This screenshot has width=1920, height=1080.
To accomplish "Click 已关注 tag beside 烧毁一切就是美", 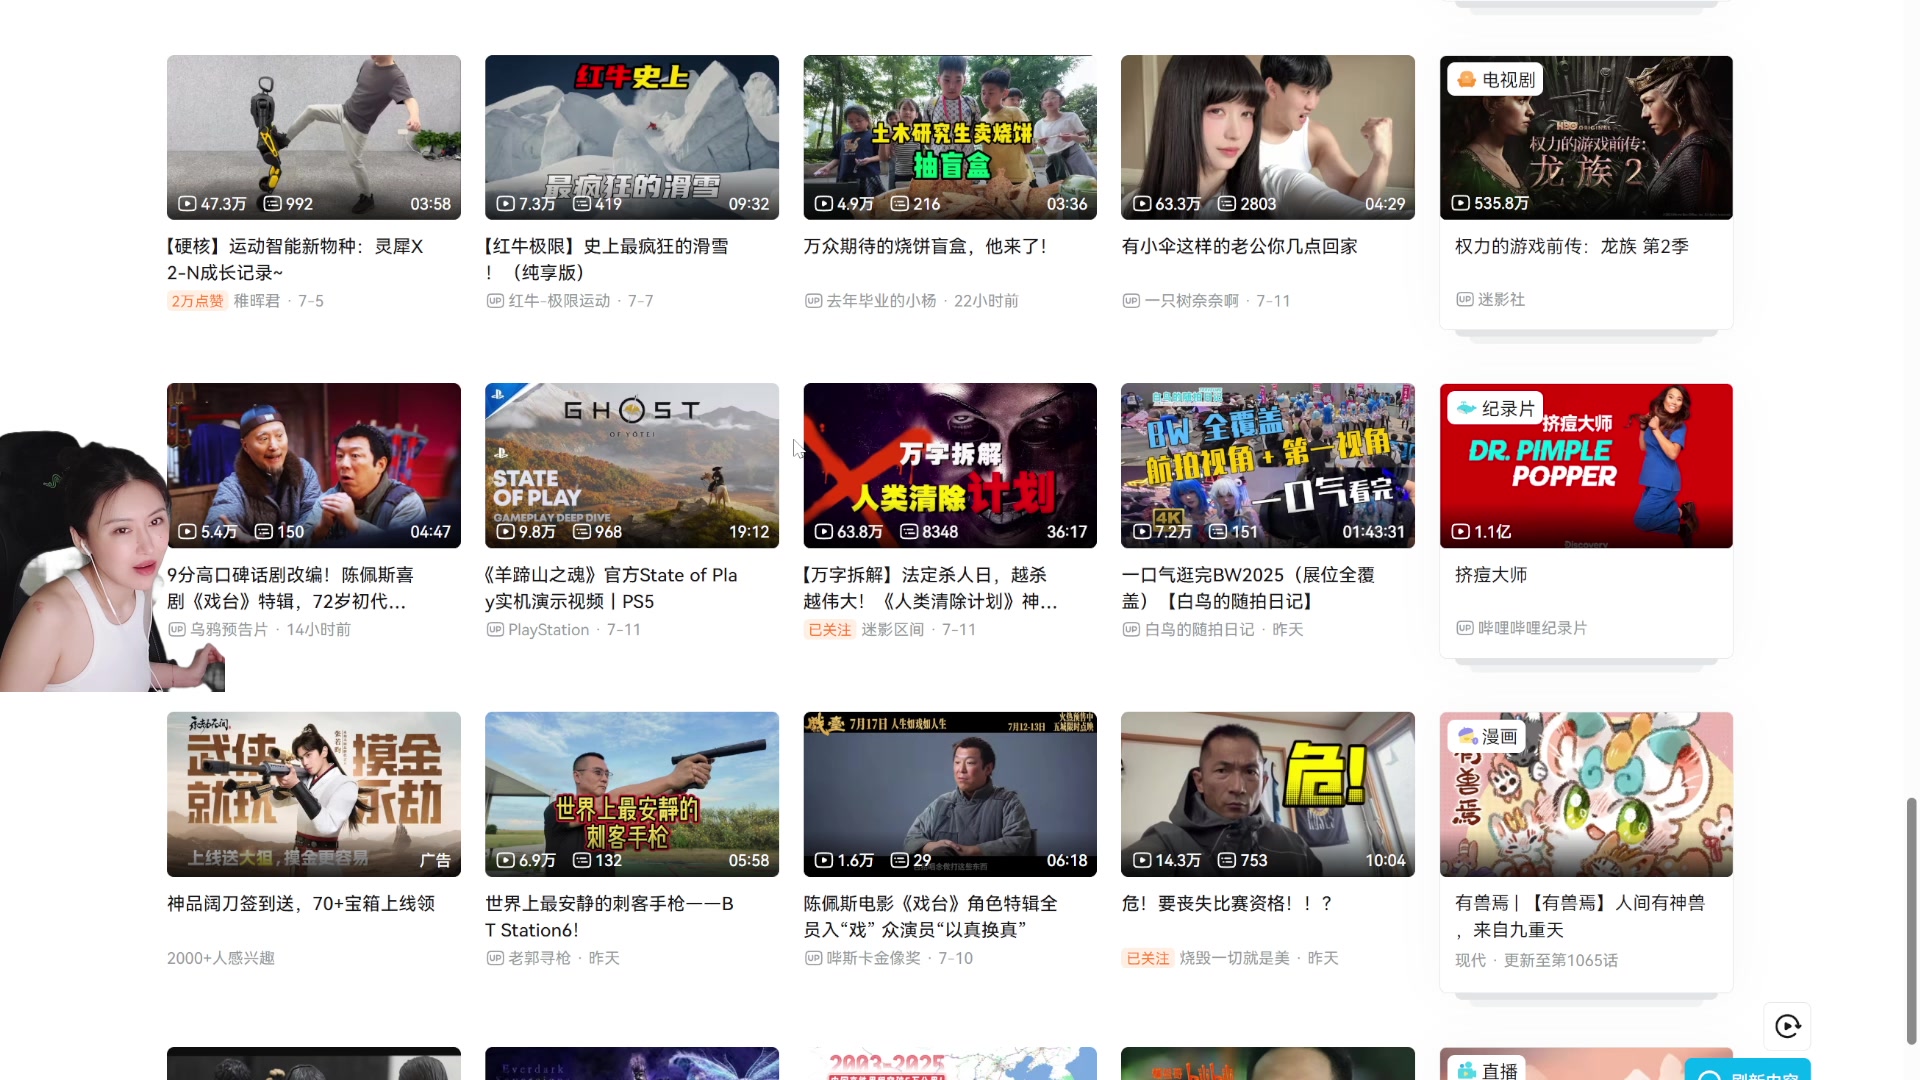I will coord(1147,958).
